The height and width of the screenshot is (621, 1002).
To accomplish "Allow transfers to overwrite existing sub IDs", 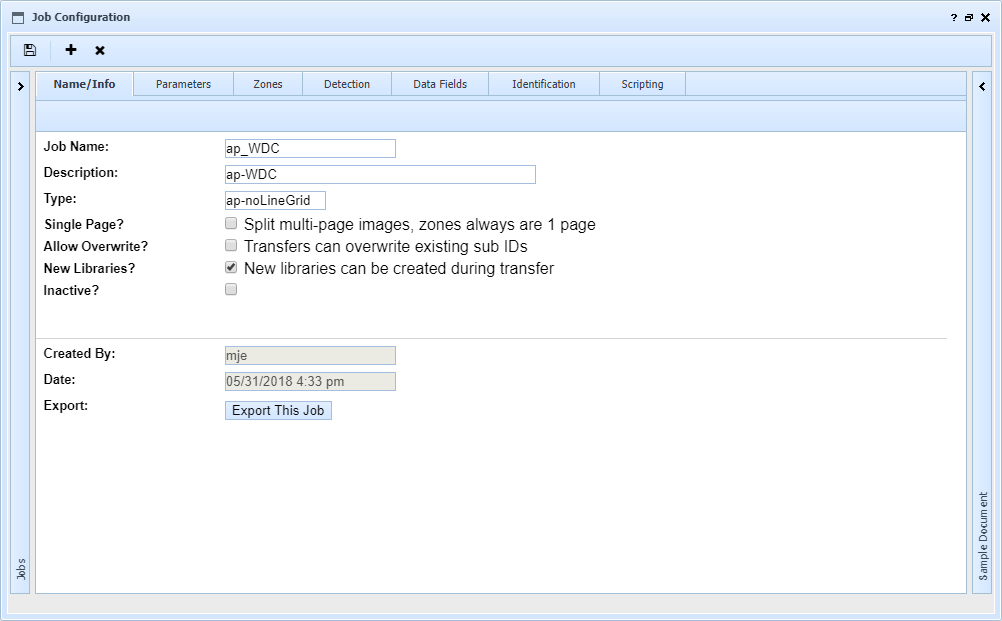I will click(x=231, y=245).
